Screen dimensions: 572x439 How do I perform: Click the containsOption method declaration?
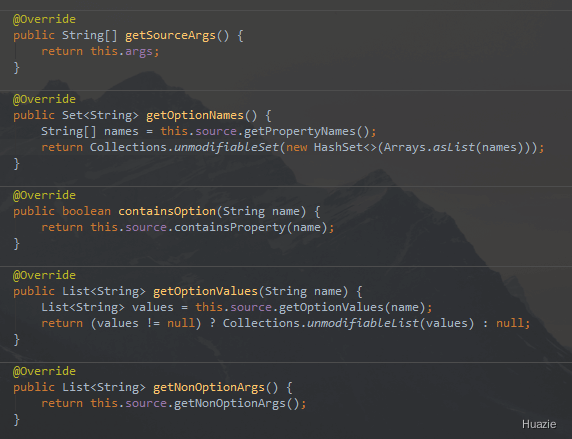[x=167, y=211]
